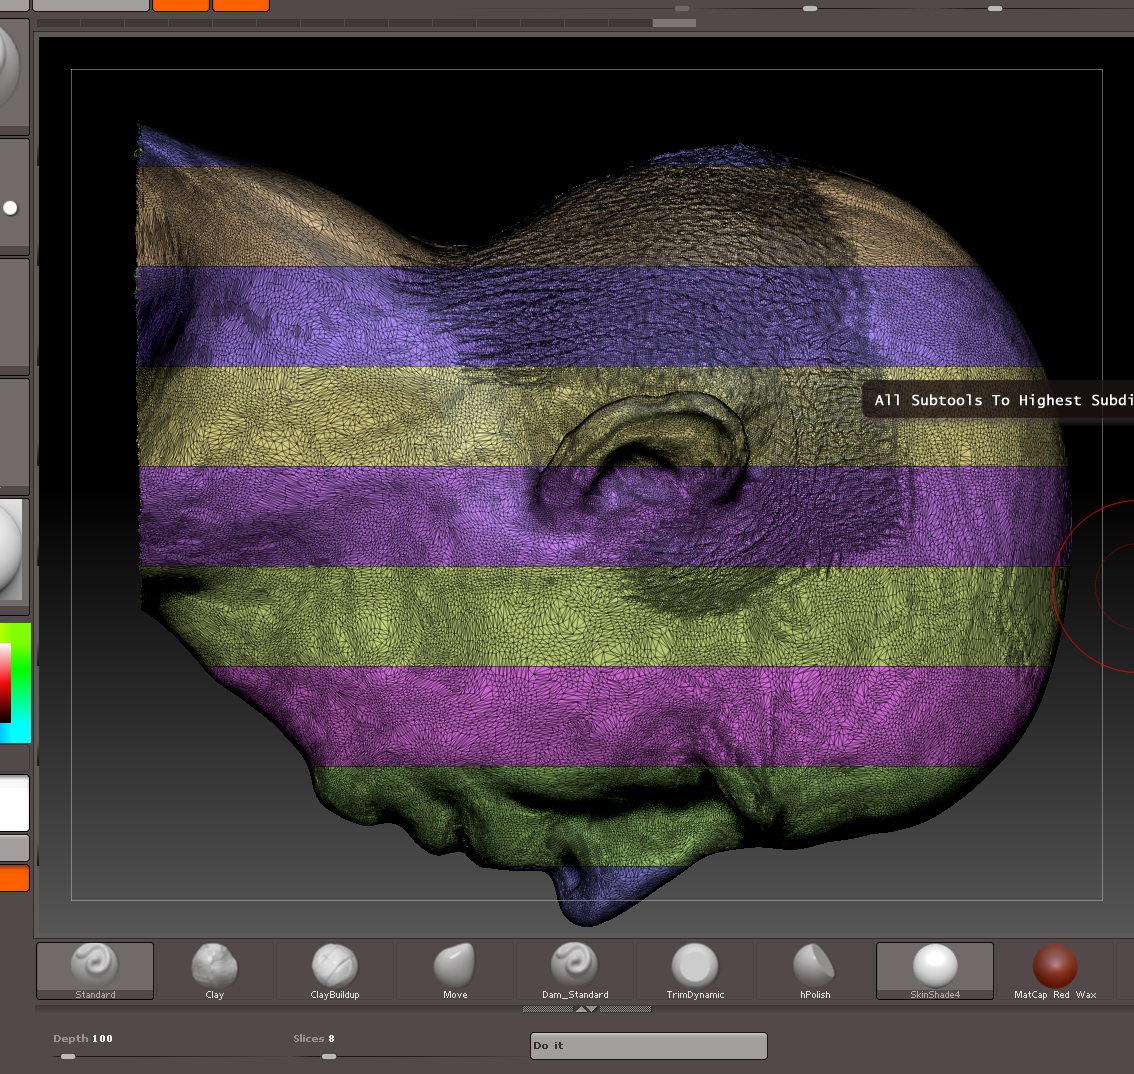Toggle the divider arrows below the brush shelf
The width and height of the screenshot is (1134, 1074).
[587, 1009]
